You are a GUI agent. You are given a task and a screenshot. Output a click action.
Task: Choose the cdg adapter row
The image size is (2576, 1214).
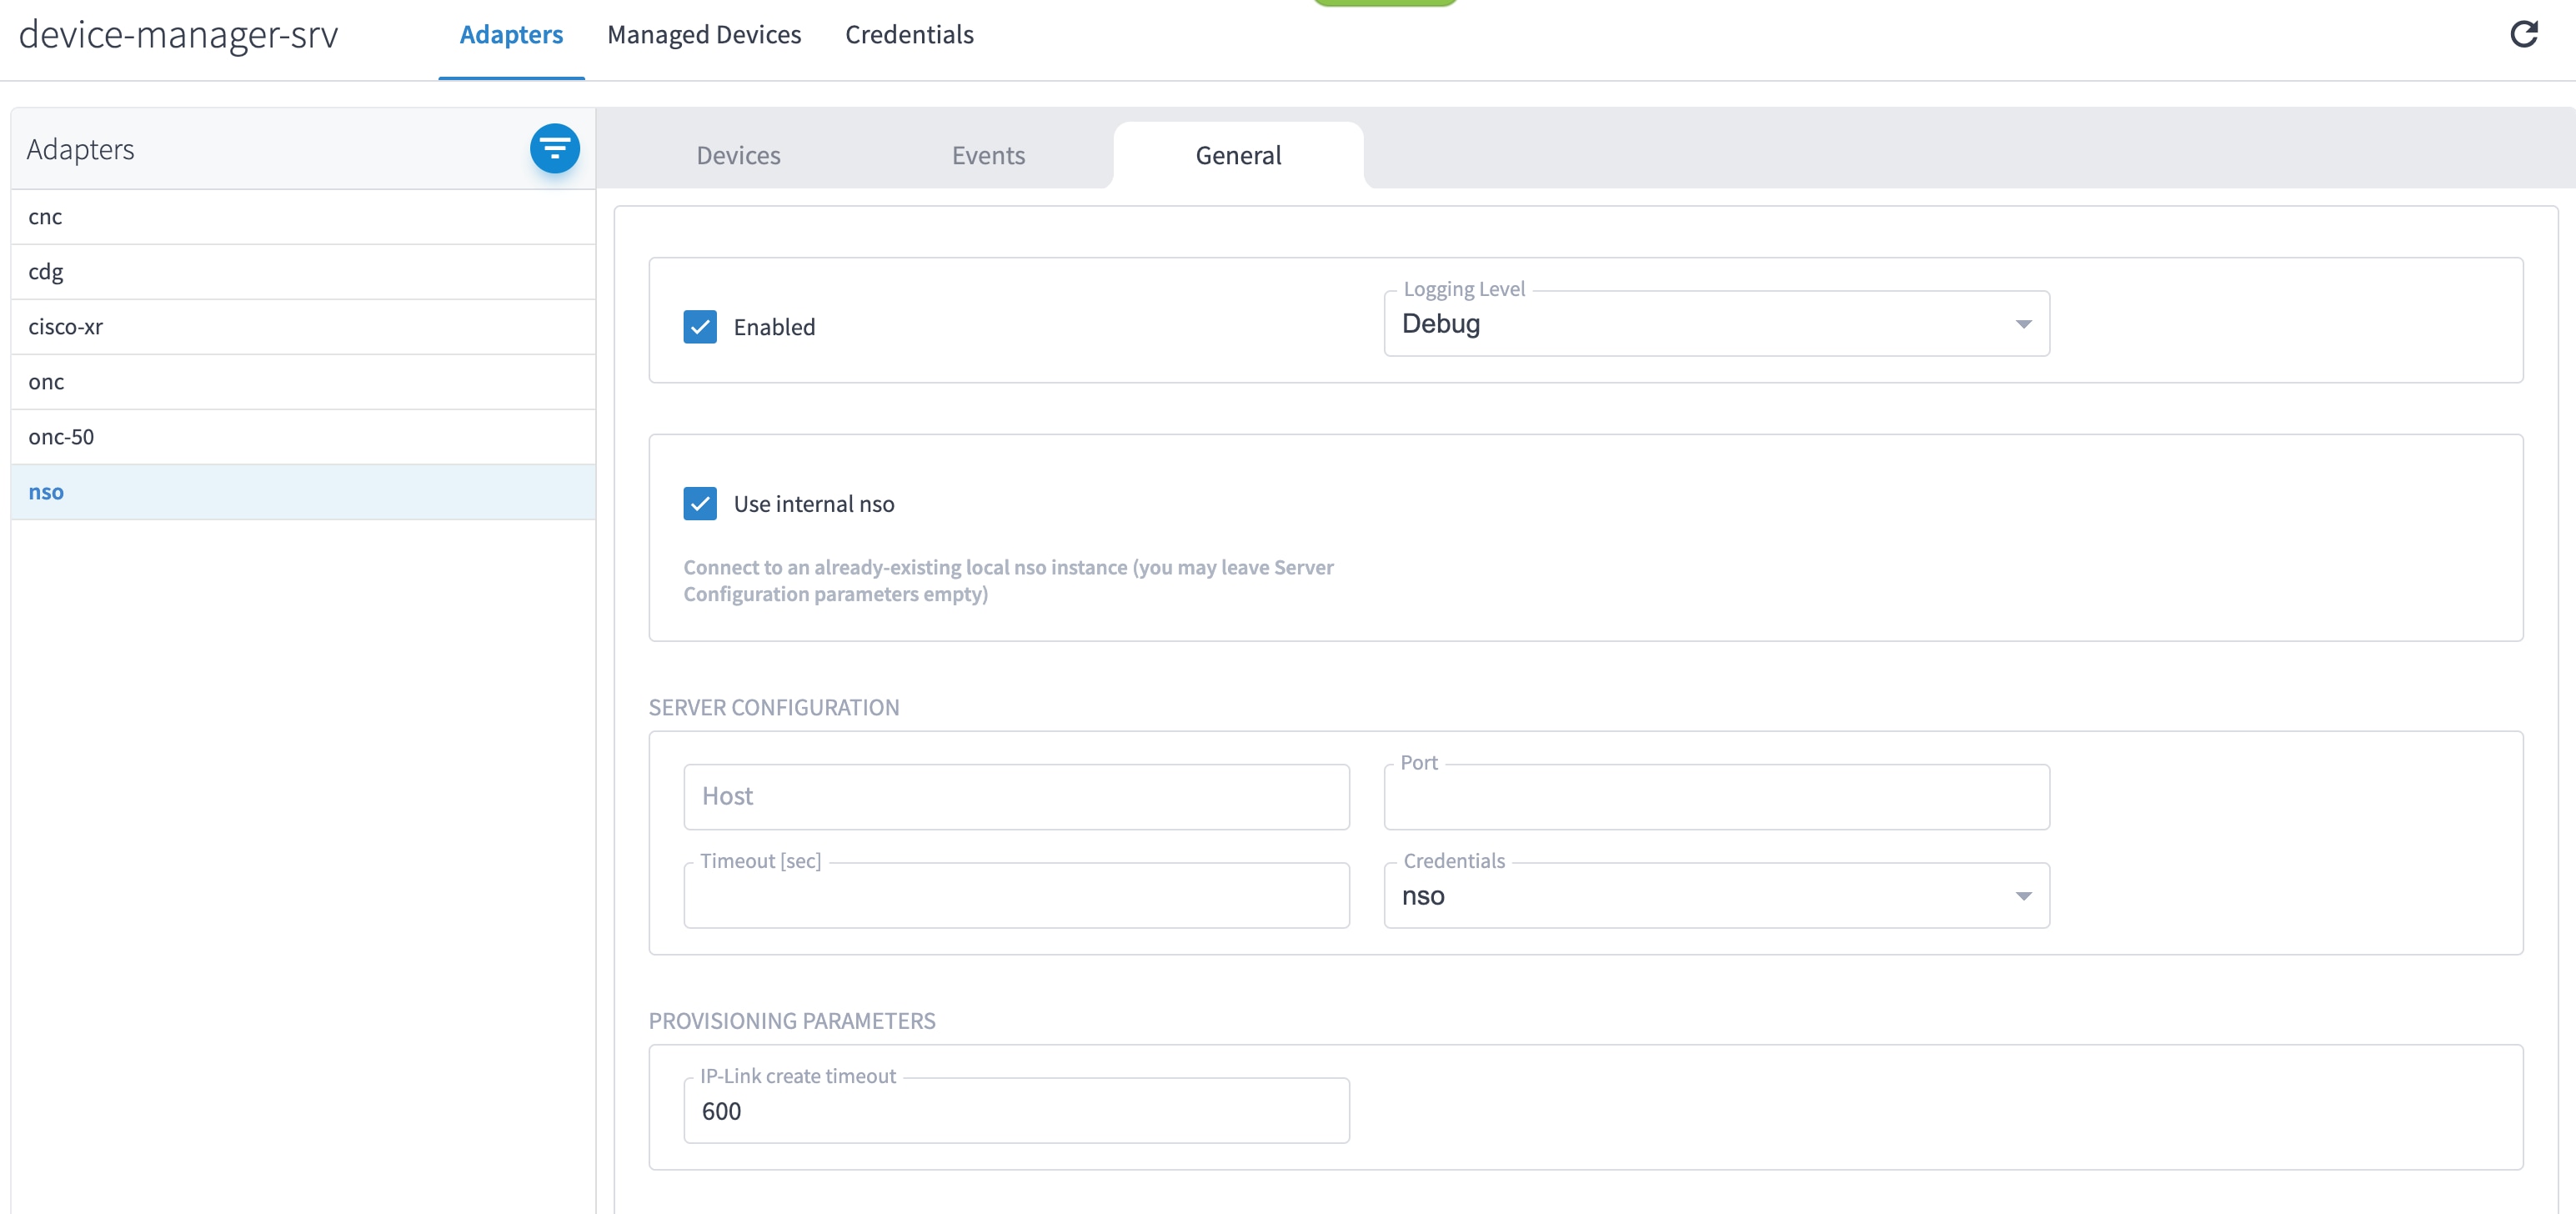tap(303, 272)
